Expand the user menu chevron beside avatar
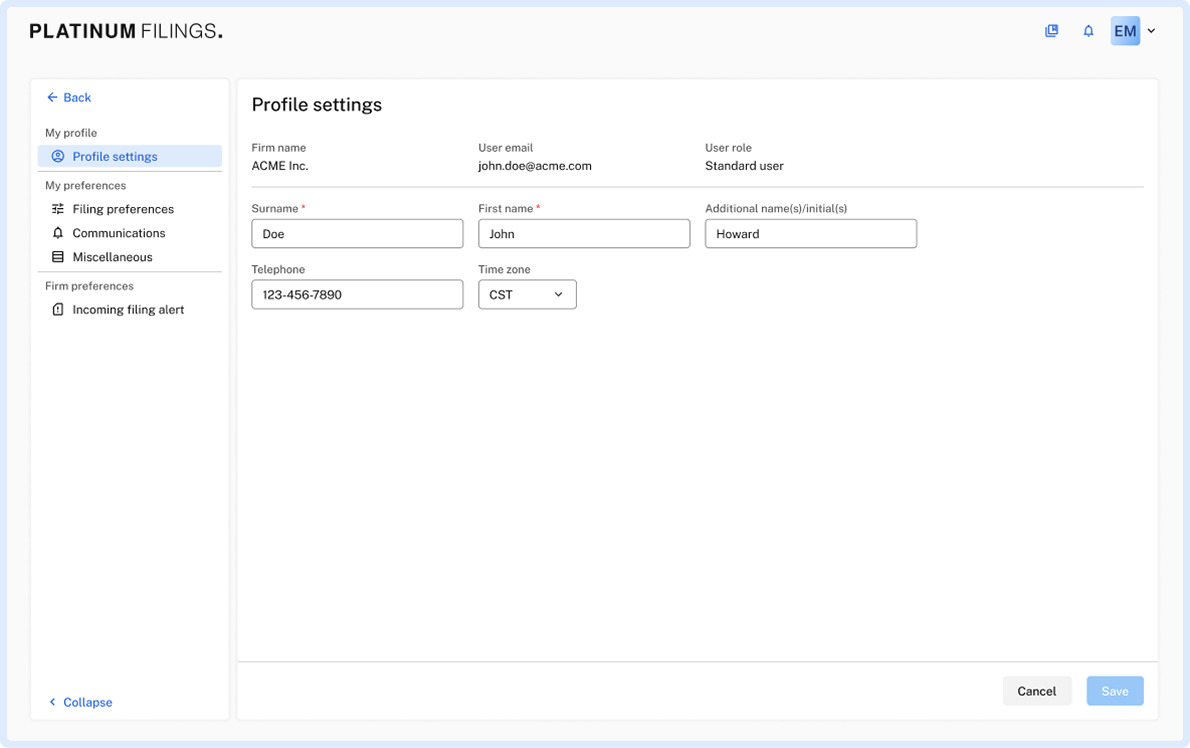This screenshot has height=748, width=1190. point(1151,31)
